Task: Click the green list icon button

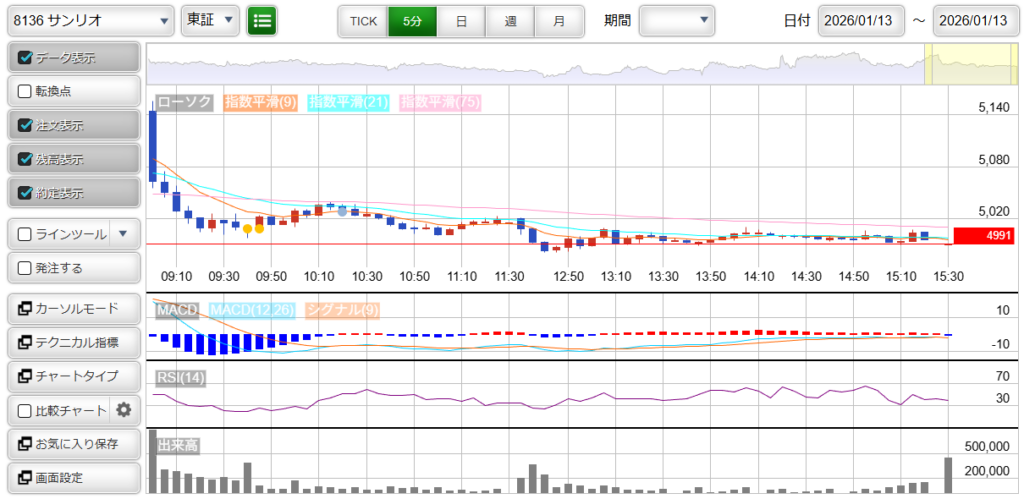Action: pos(262,20)
